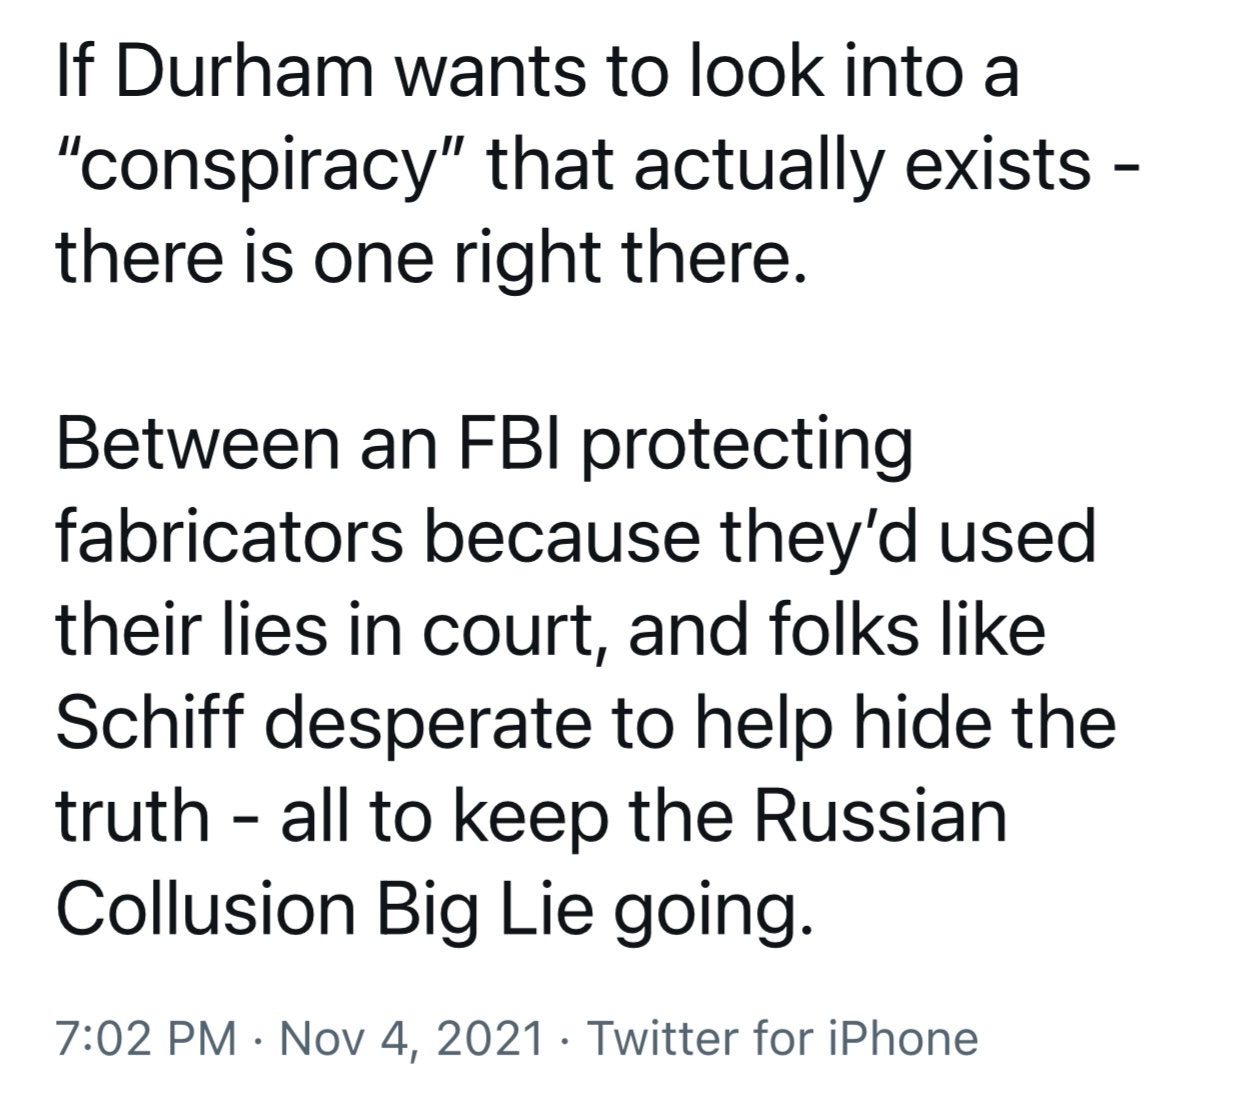Click the 7:02 PM timestamp
The width and height of the screenshot is (1241, 1100).
click(x=147, y=1038)
